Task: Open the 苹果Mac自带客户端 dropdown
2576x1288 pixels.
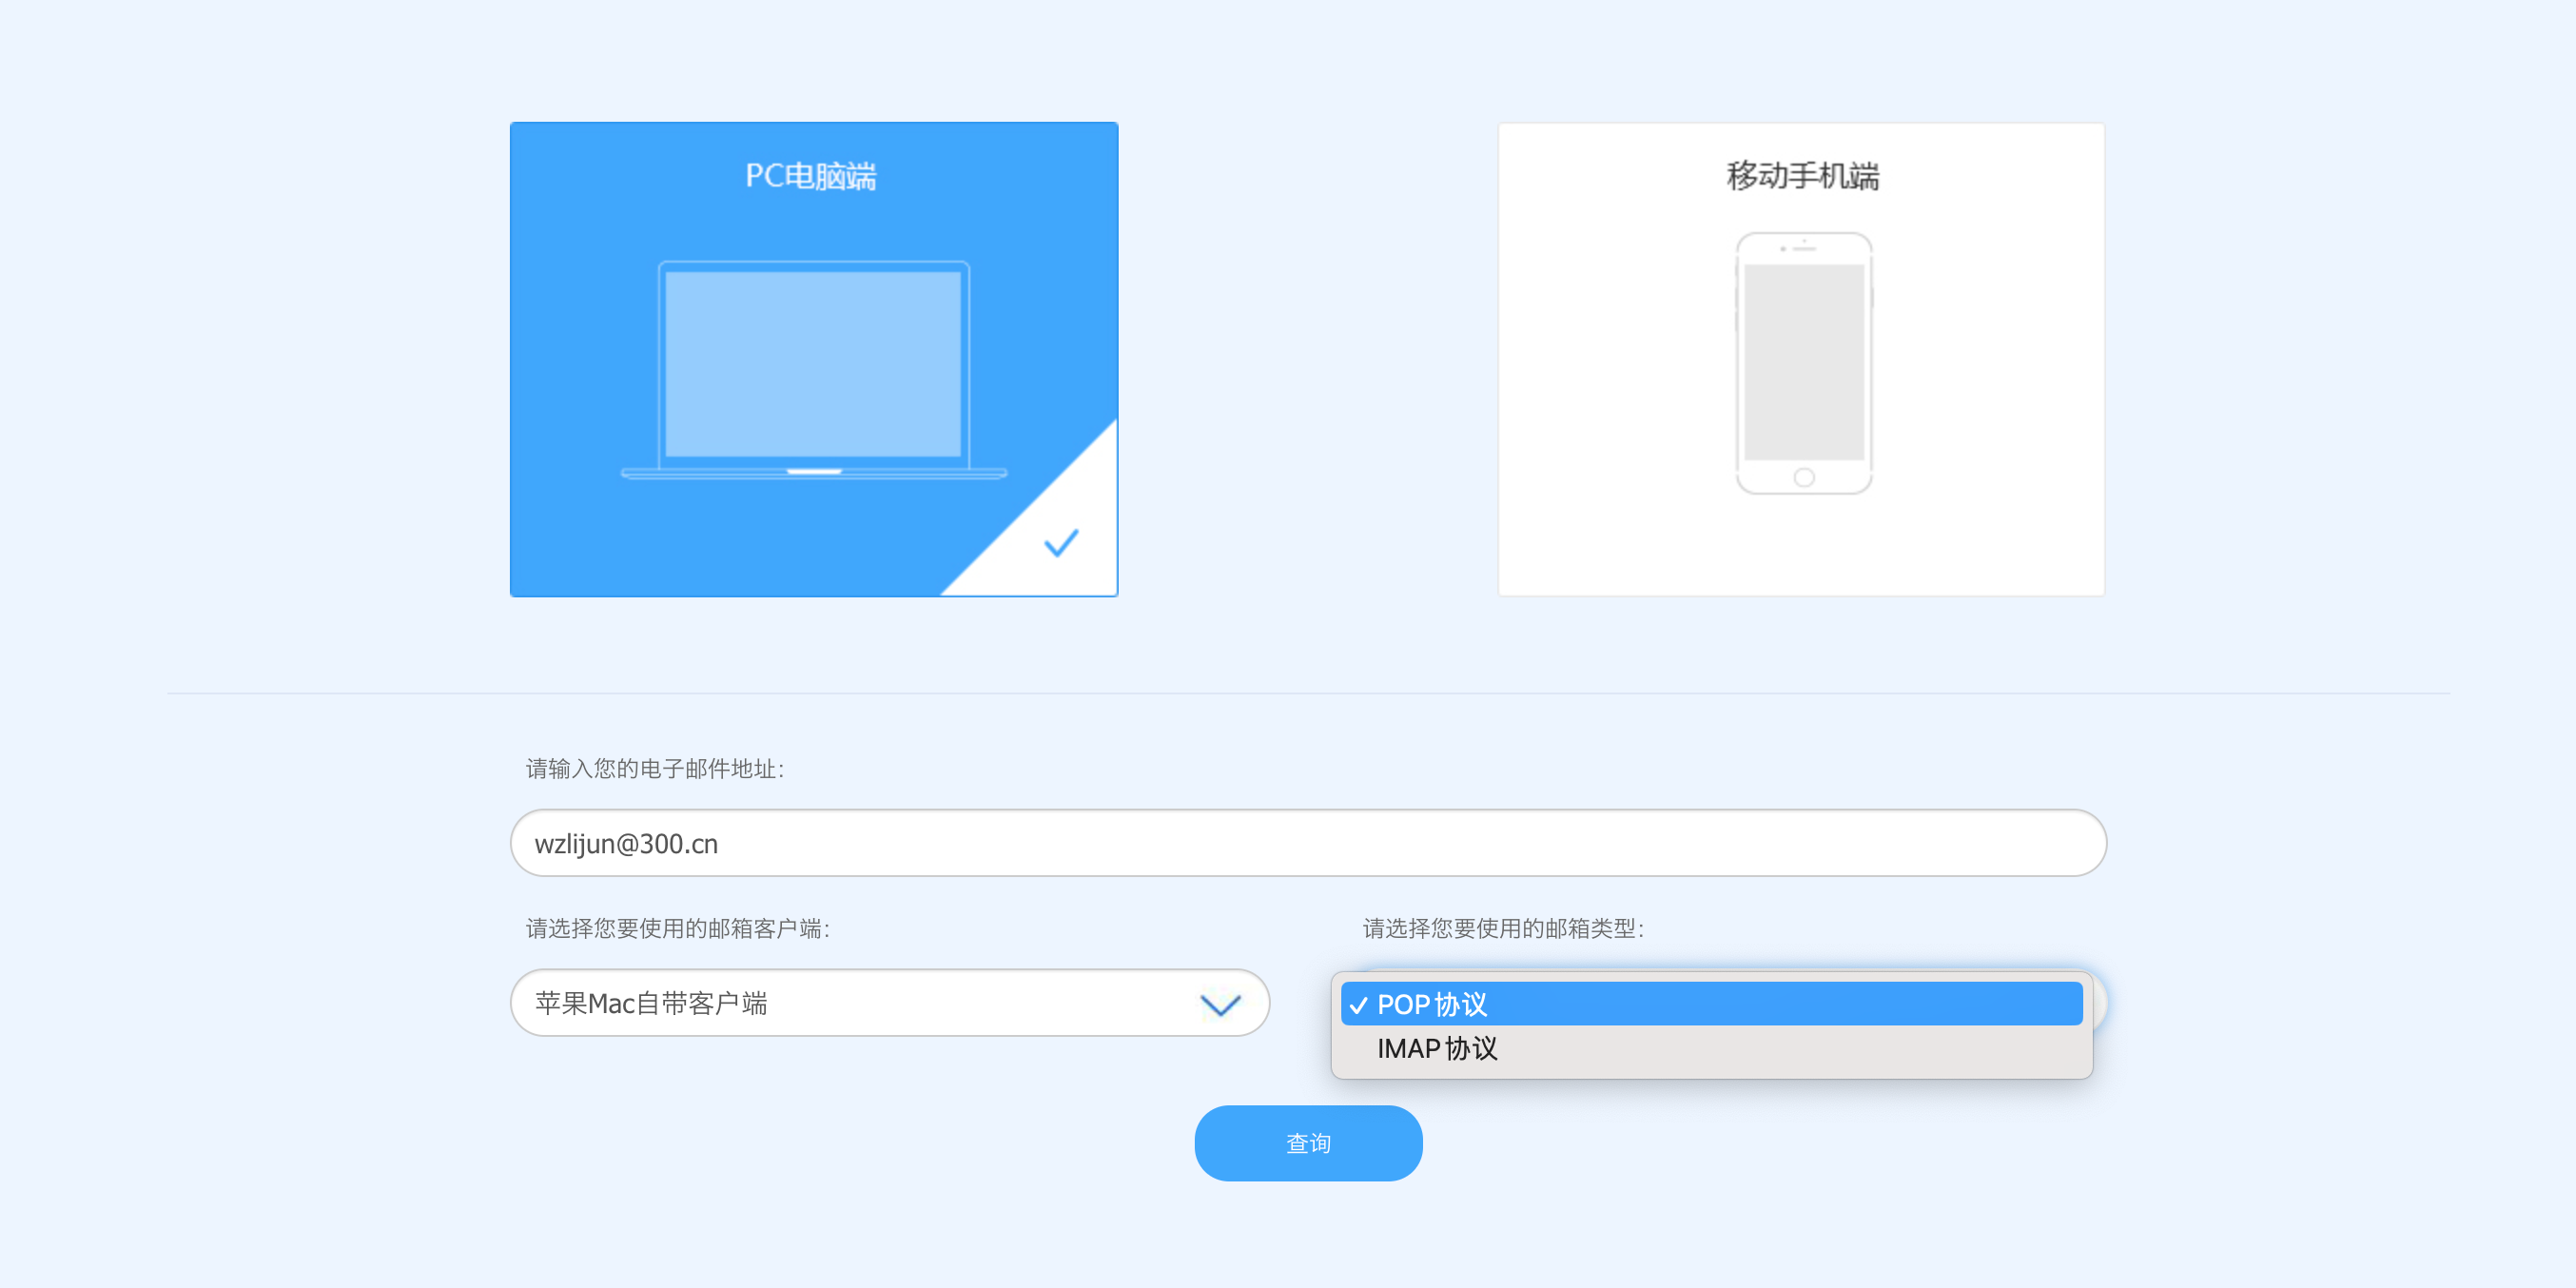Action: 888,1003
